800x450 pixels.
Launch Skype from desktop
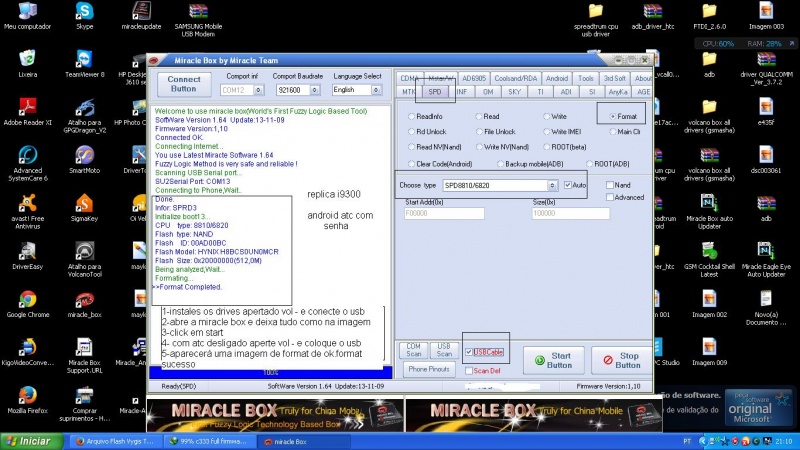(x=84, y=16)
